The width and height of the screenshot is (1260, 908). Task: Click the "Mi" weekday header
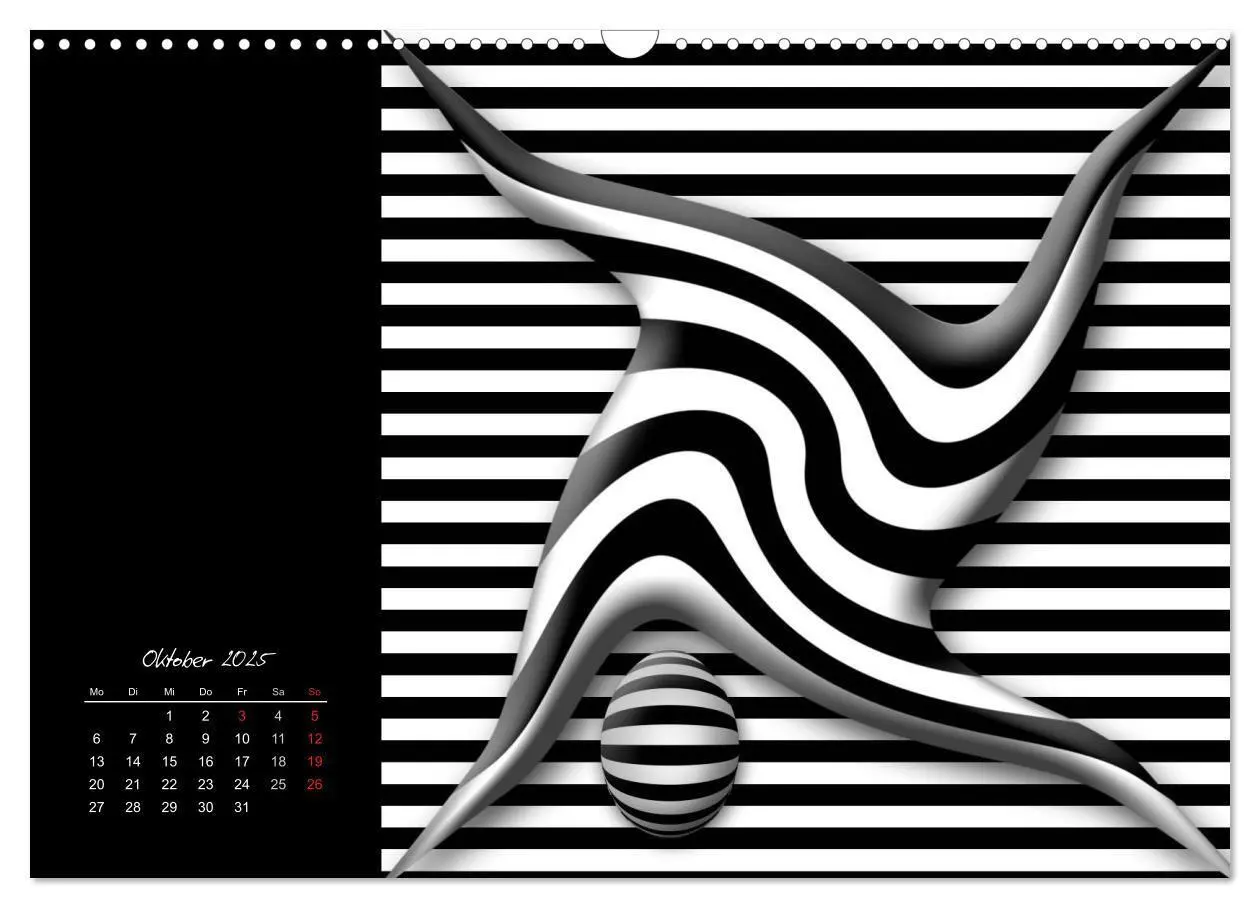pyautogui.click(x=169, y=692)
